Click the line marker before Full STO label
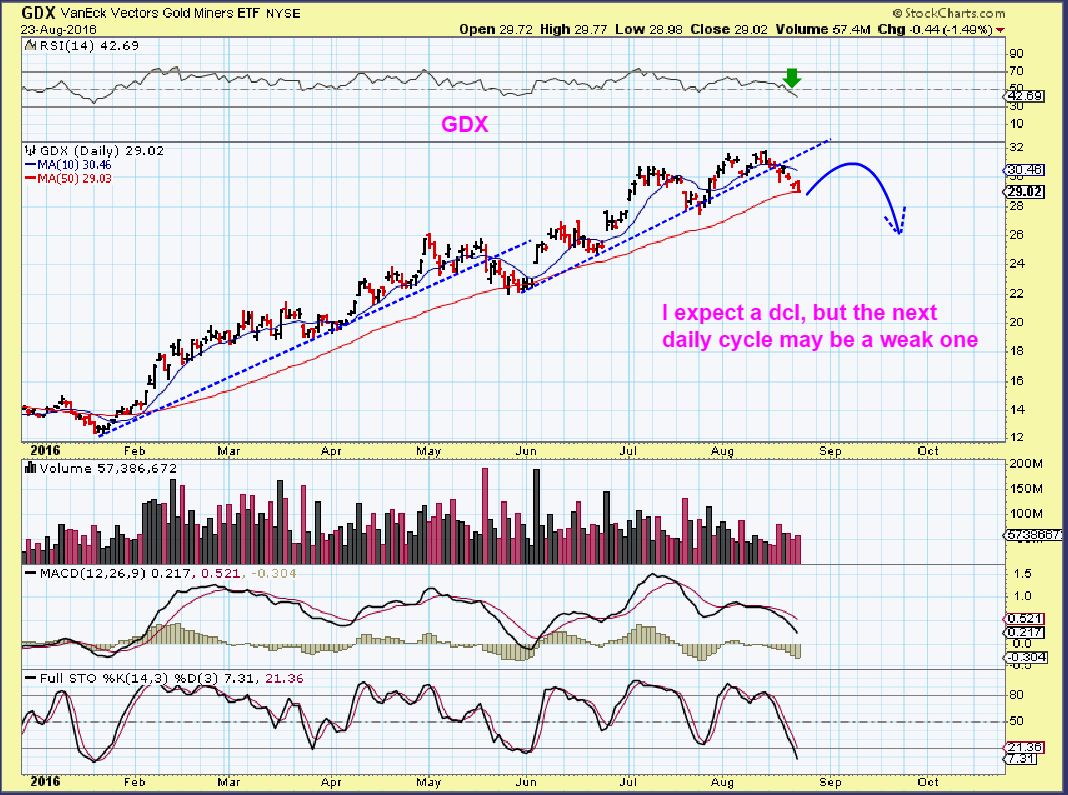The image size is (1068, 795). (30, 679)
